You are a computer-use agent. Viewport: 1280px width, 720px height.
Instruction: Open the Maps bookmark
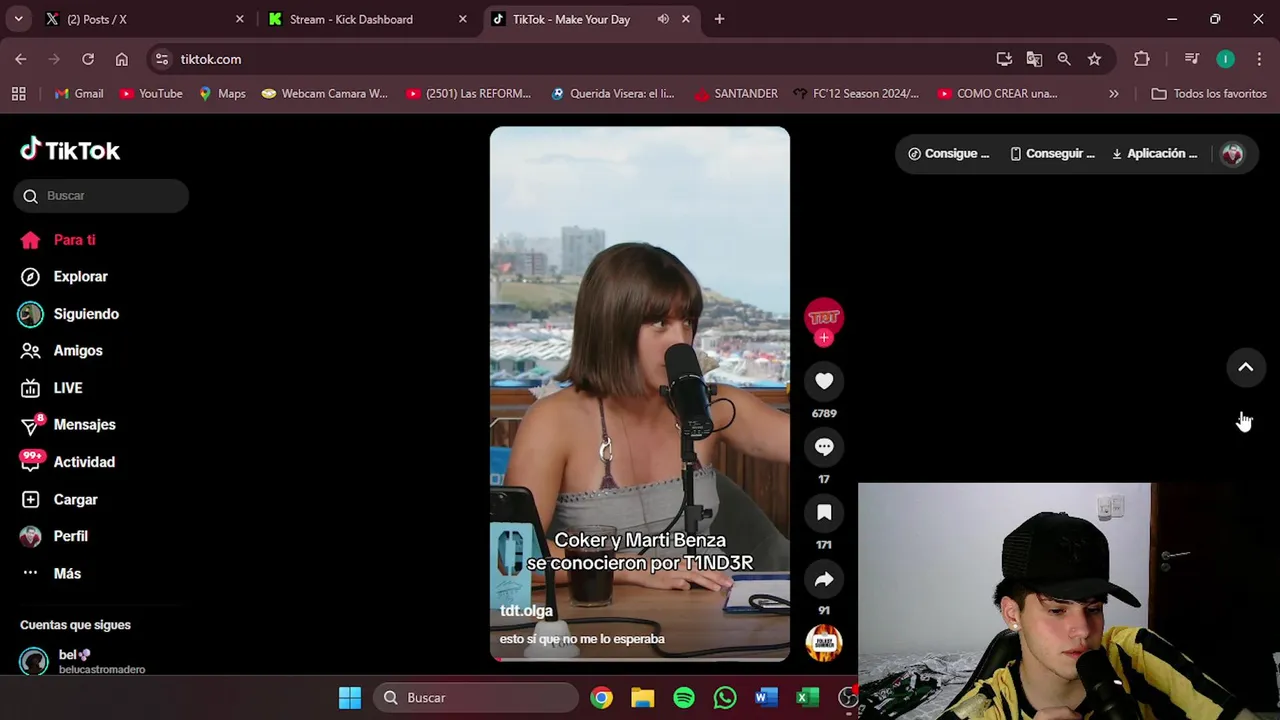222,94
